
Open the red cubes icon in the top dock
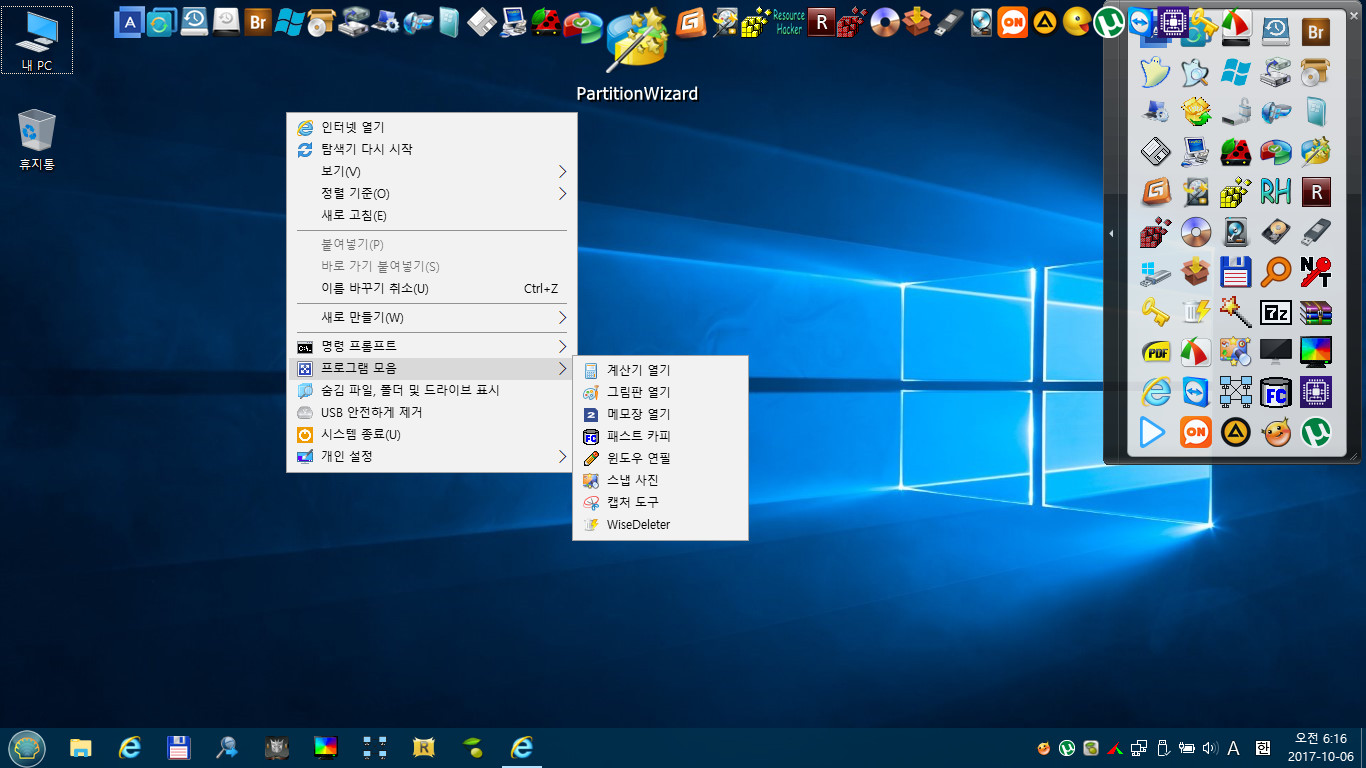[852, 21]
